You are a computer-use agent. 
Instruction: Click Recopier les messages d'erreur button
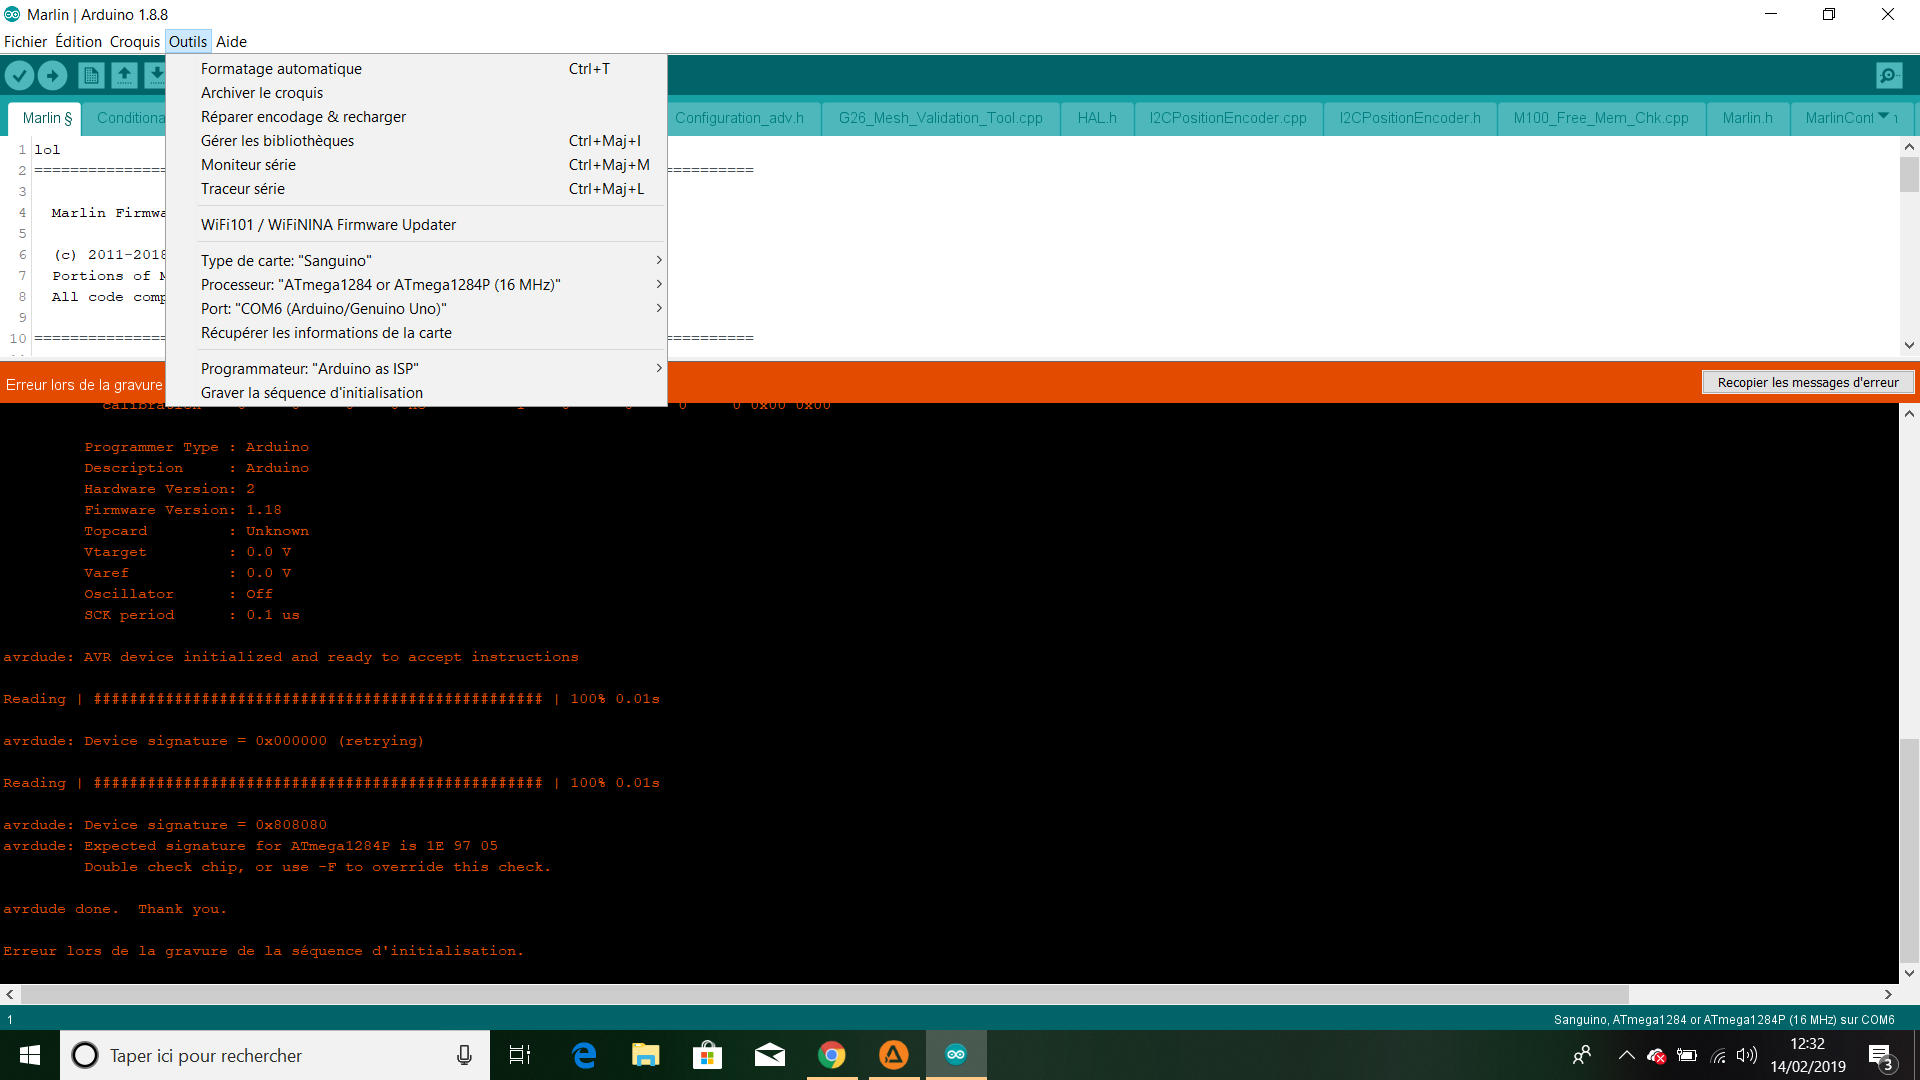[1808, 383]
